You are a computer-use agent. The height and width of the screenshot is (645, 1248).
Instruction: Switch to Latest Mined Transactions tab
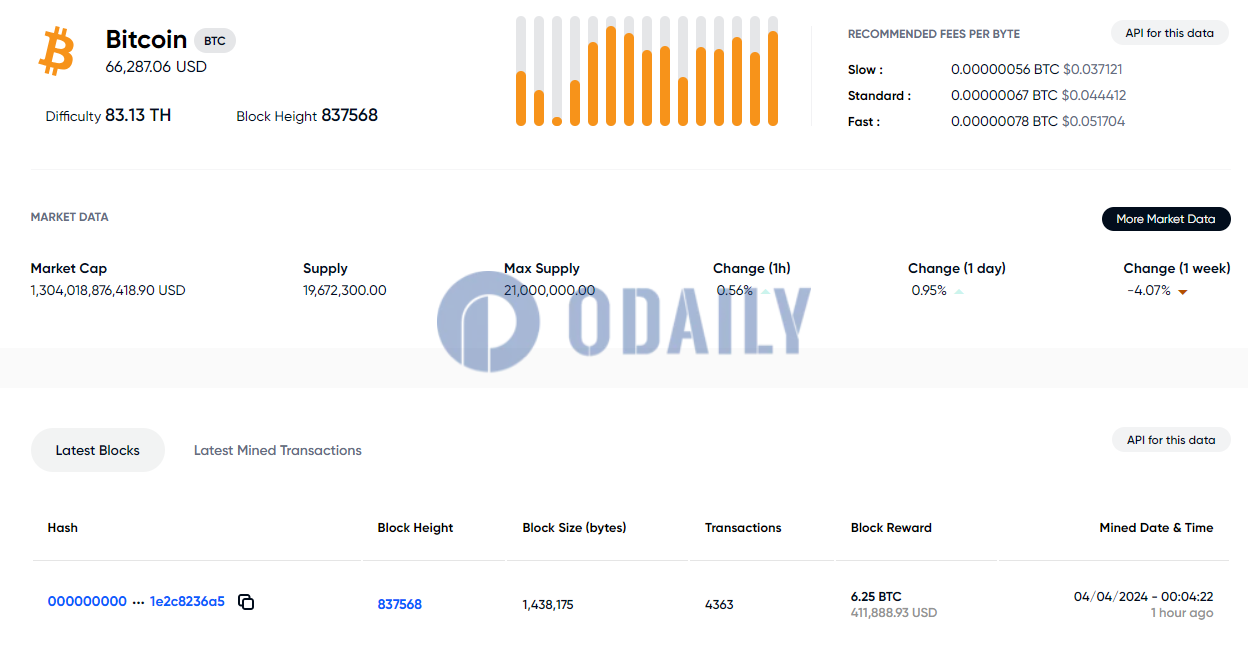click(x=278, y=450)
